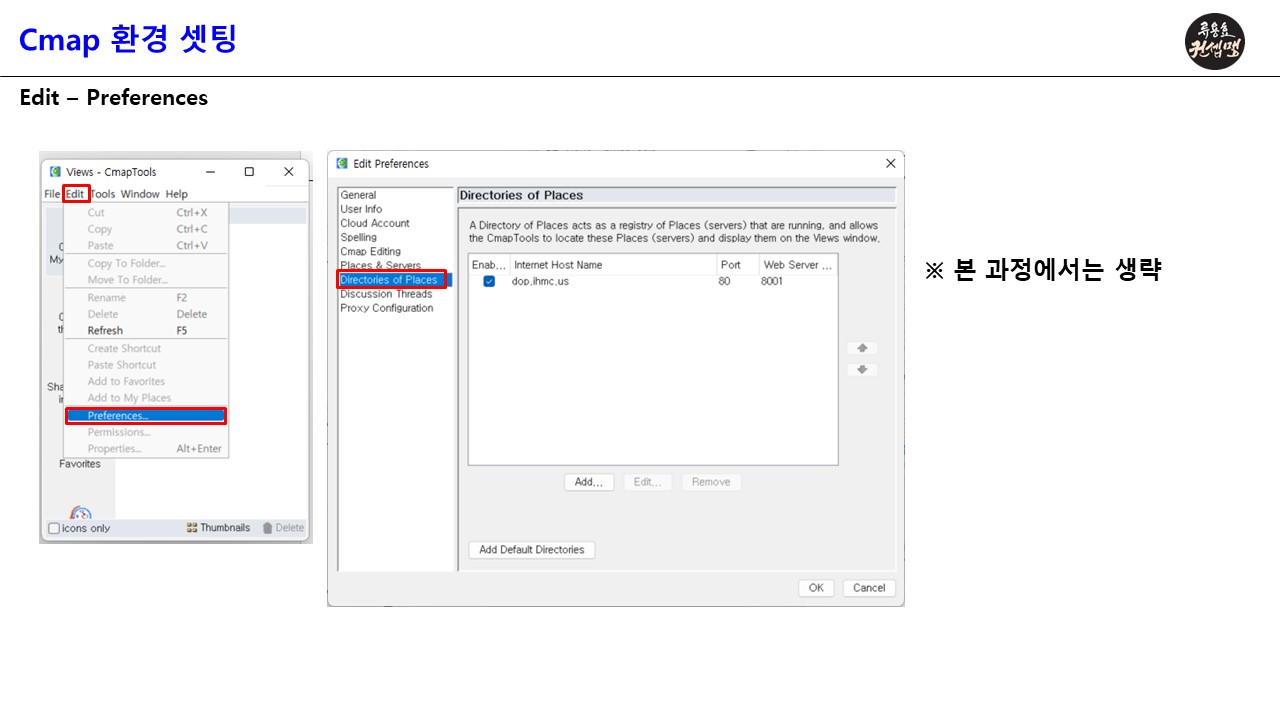Select Proxy Configuration preferences category
The image size is (1280, 720).
click(x=387, y=308)
